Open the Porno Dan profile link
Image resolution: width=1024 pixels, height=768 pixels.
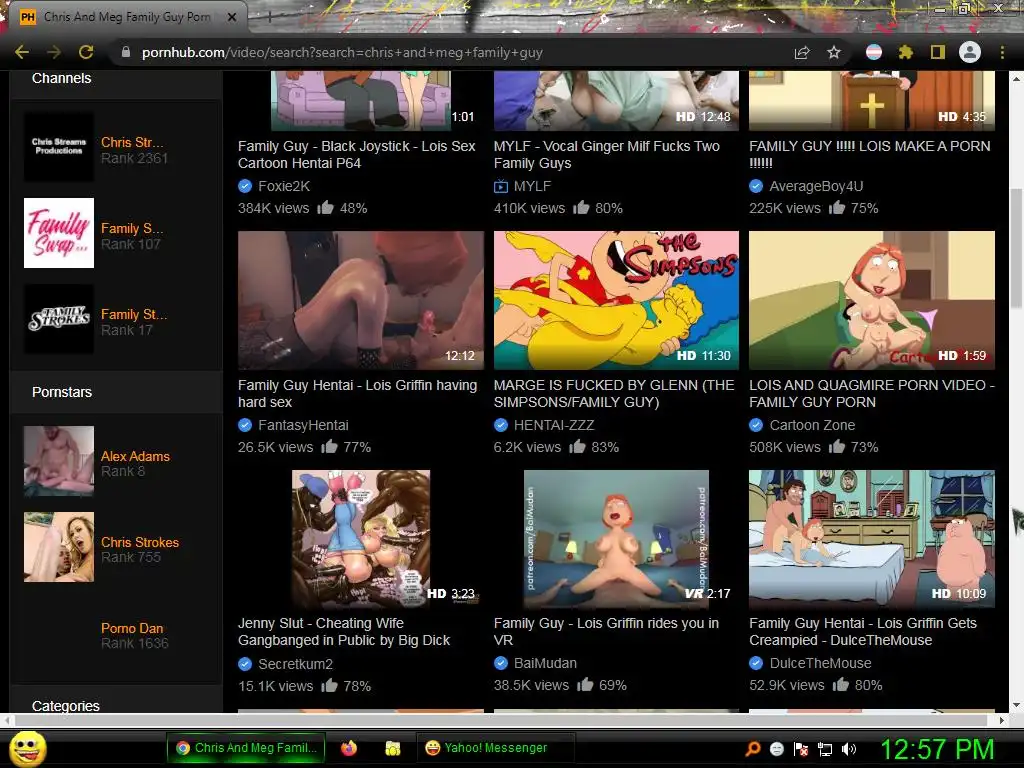click(x=132, y=628)
